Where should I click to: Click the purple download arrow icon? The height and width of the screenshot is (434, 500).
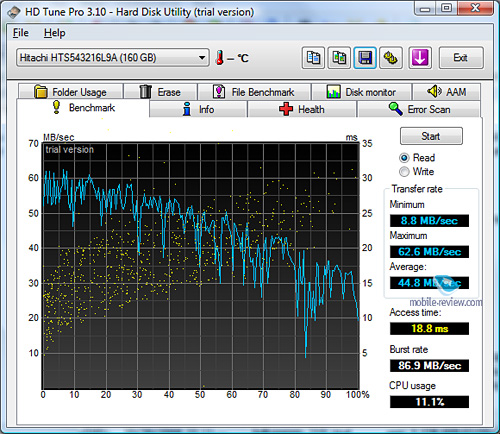pos(420,58)
